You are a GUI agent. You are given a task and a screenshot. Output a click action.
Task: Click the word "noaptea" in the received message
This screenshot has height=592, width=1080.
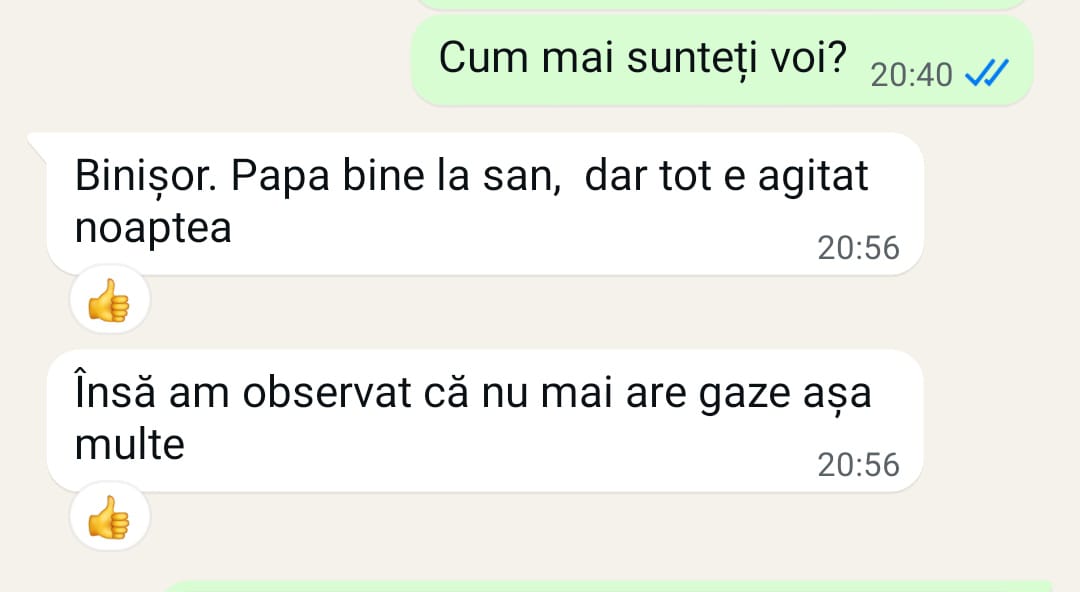tap(153, 229)
